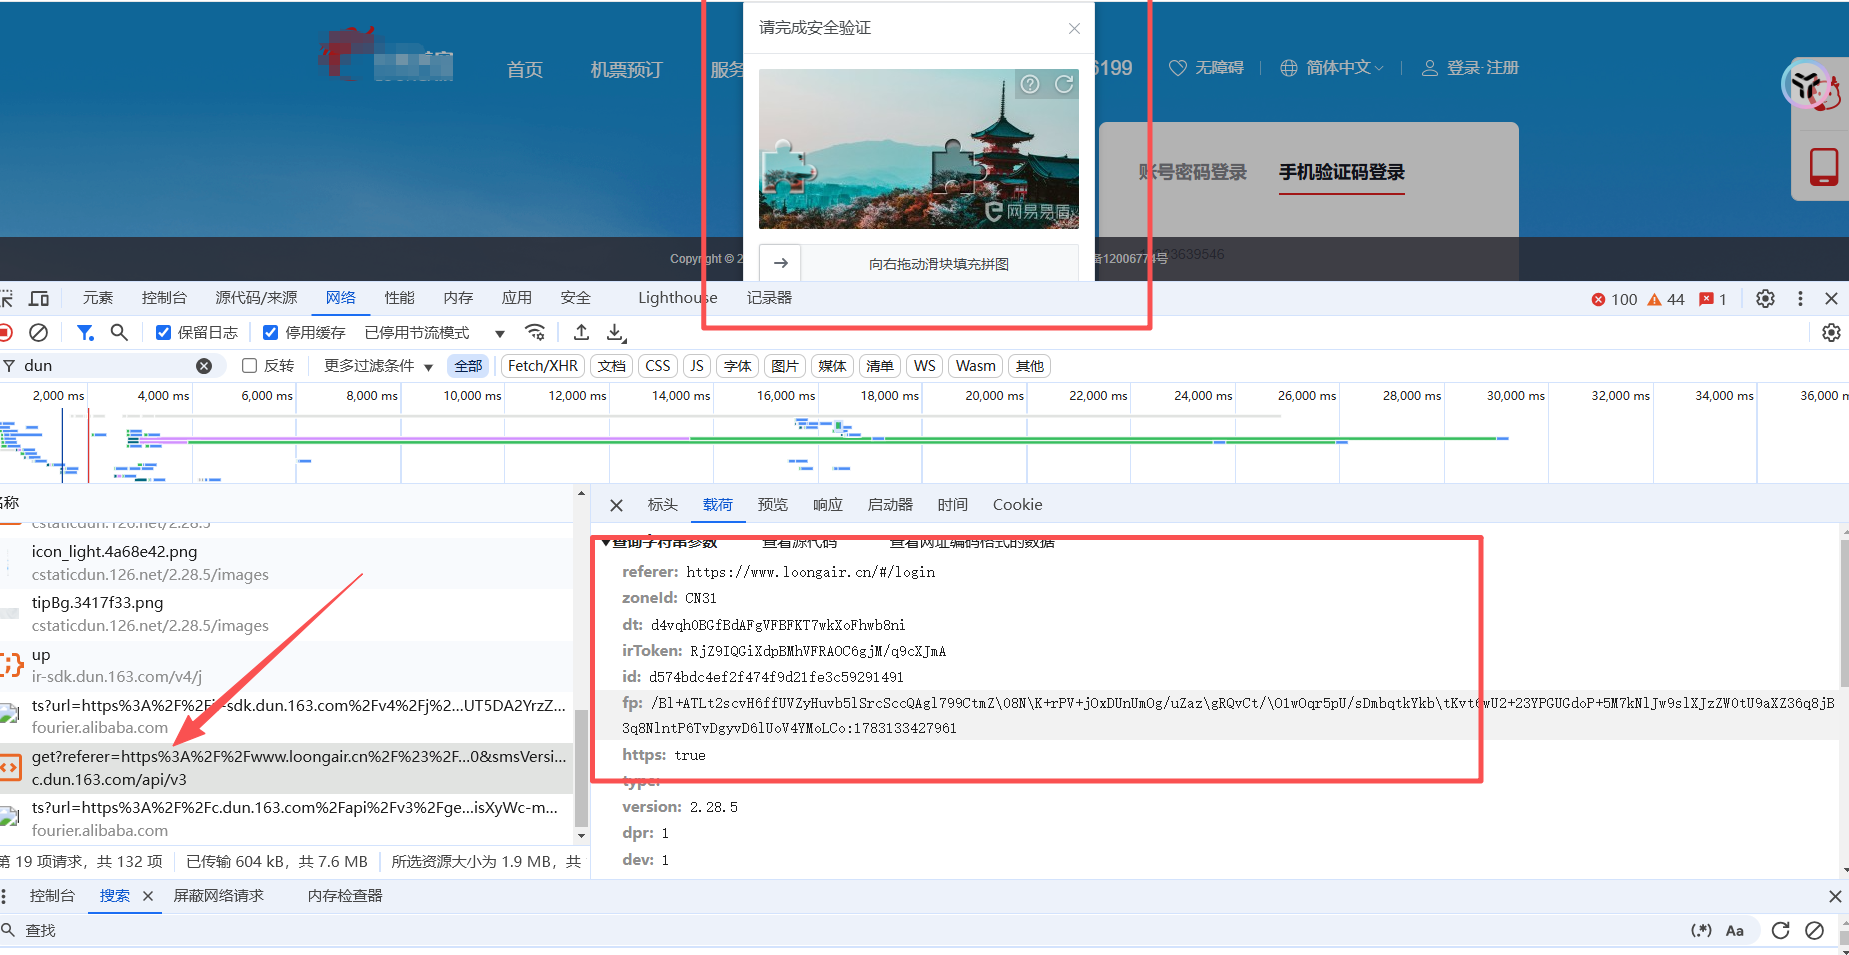Toggle regex option in search drawer
Image resolution: width=1849 pixels, height=955 pixels.
click(x=1701, y=930)
